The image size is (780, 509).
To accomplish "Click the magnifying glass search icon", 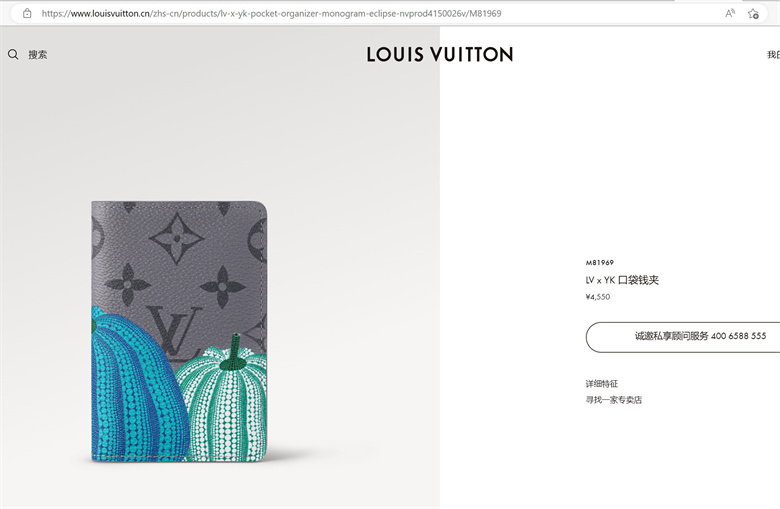I will pyautogui.click(x=13, y=54).
